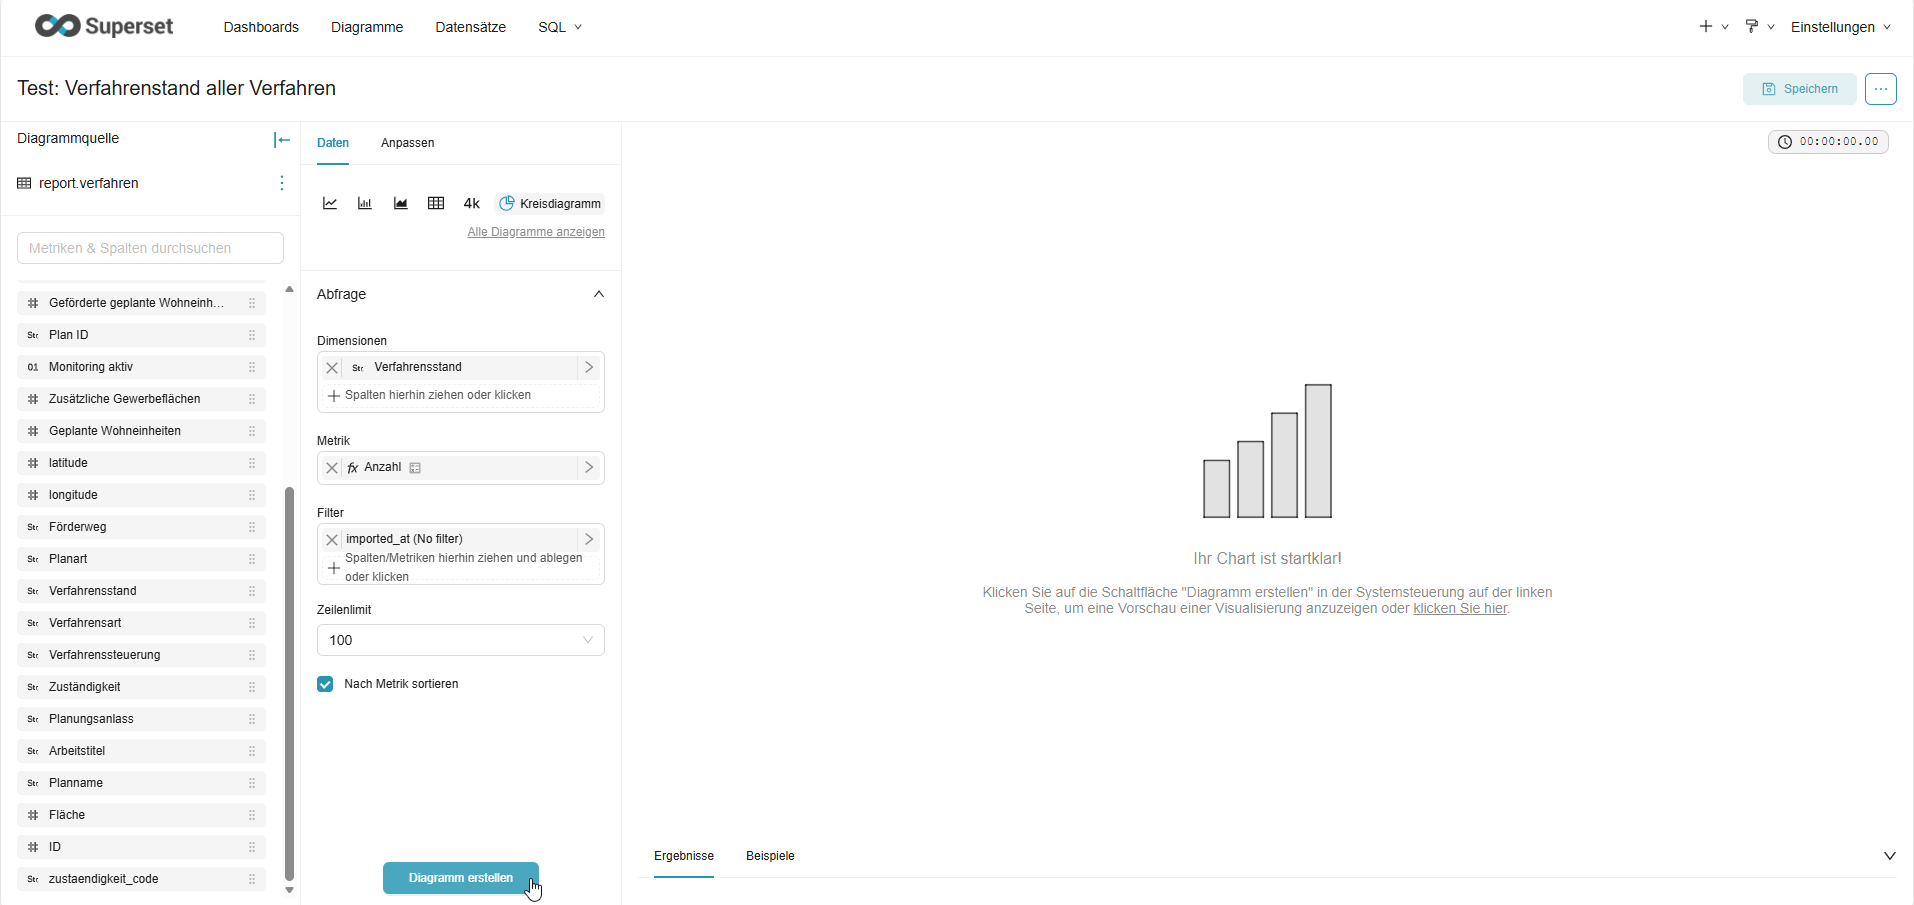
Task: Switch to the Anpassen tab
Action: pyautogui.click(x=407, y=143)
